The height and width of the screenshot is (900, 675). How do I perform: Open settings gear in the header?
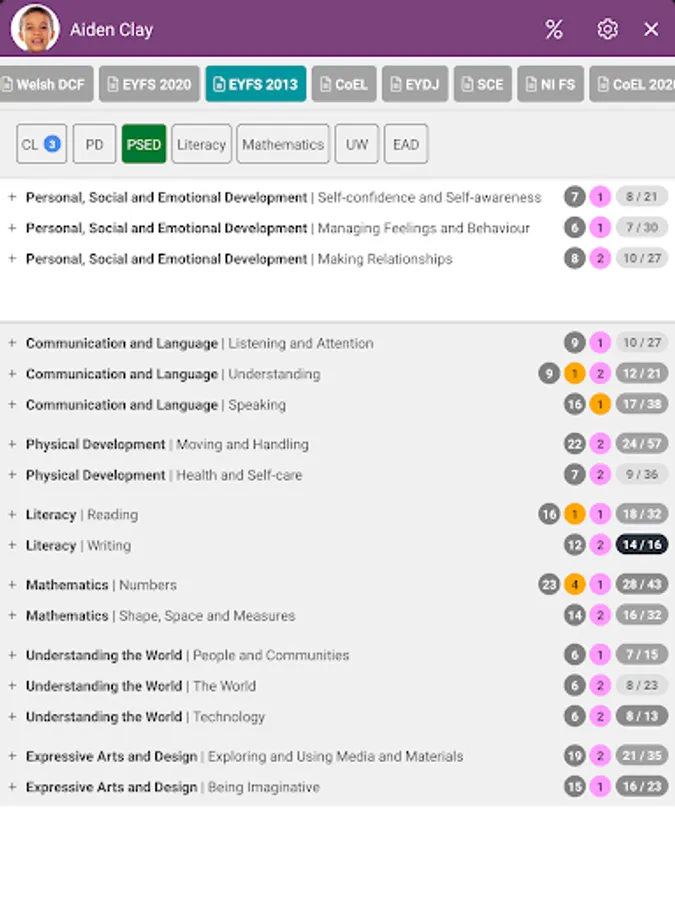pyautogui.click(x=607, y=29)
